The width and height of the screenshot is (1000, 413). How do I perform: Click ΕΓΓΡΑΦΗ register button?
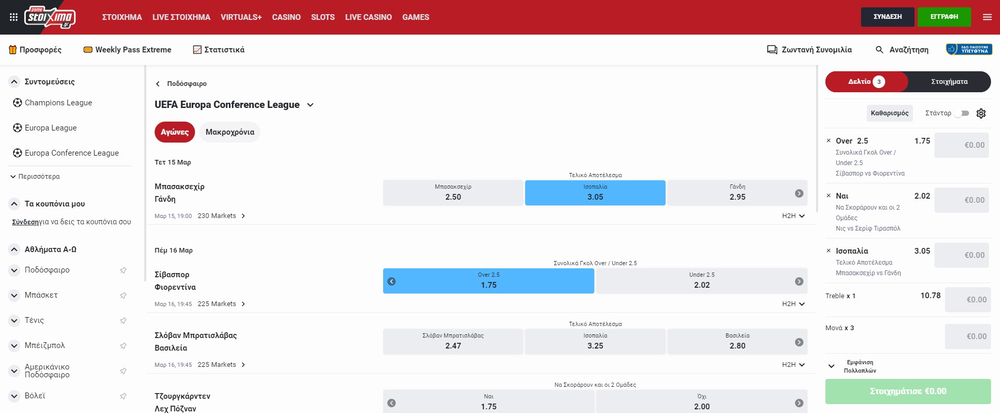pos(945,17)
